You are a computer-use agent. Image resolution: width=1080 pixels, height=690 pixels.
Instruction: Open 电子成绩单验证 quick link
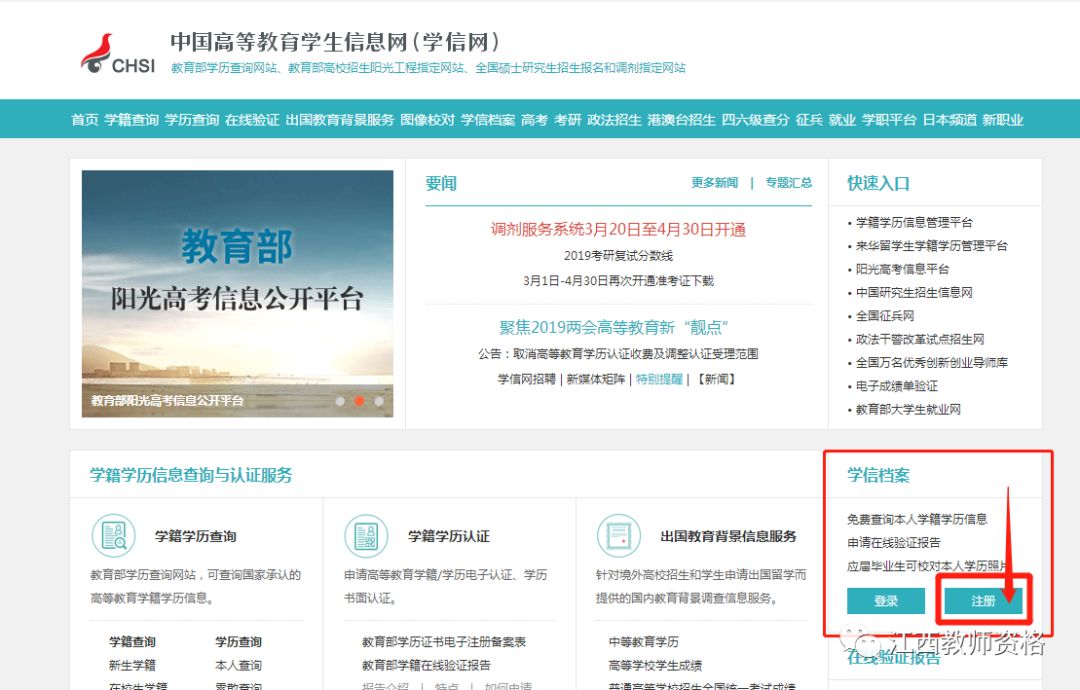coord(896,386)
